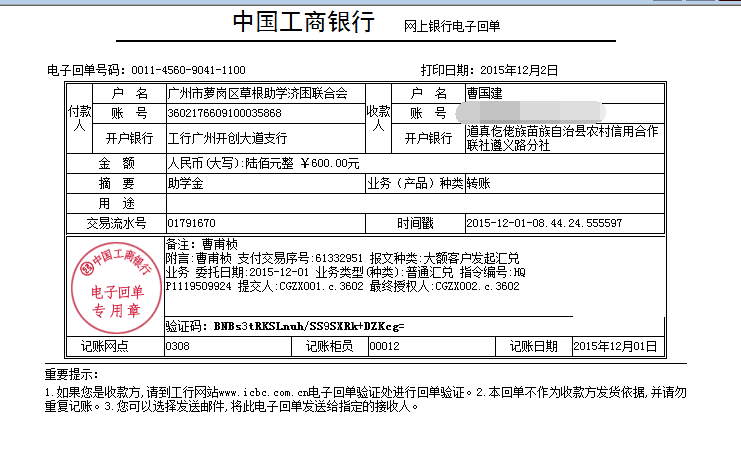This screenshot has width=741, height=455.
Task: Click the 中国工商银行 title heading
Action: (x=304, y=22)
